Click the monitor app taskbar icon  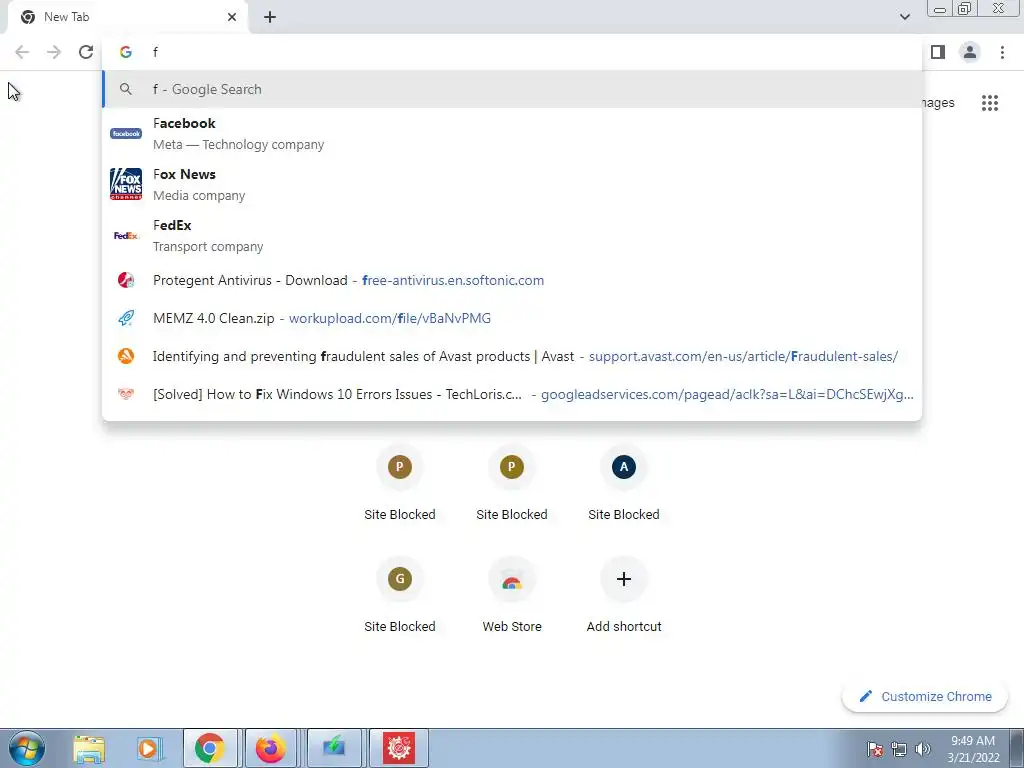click(334, 748)
